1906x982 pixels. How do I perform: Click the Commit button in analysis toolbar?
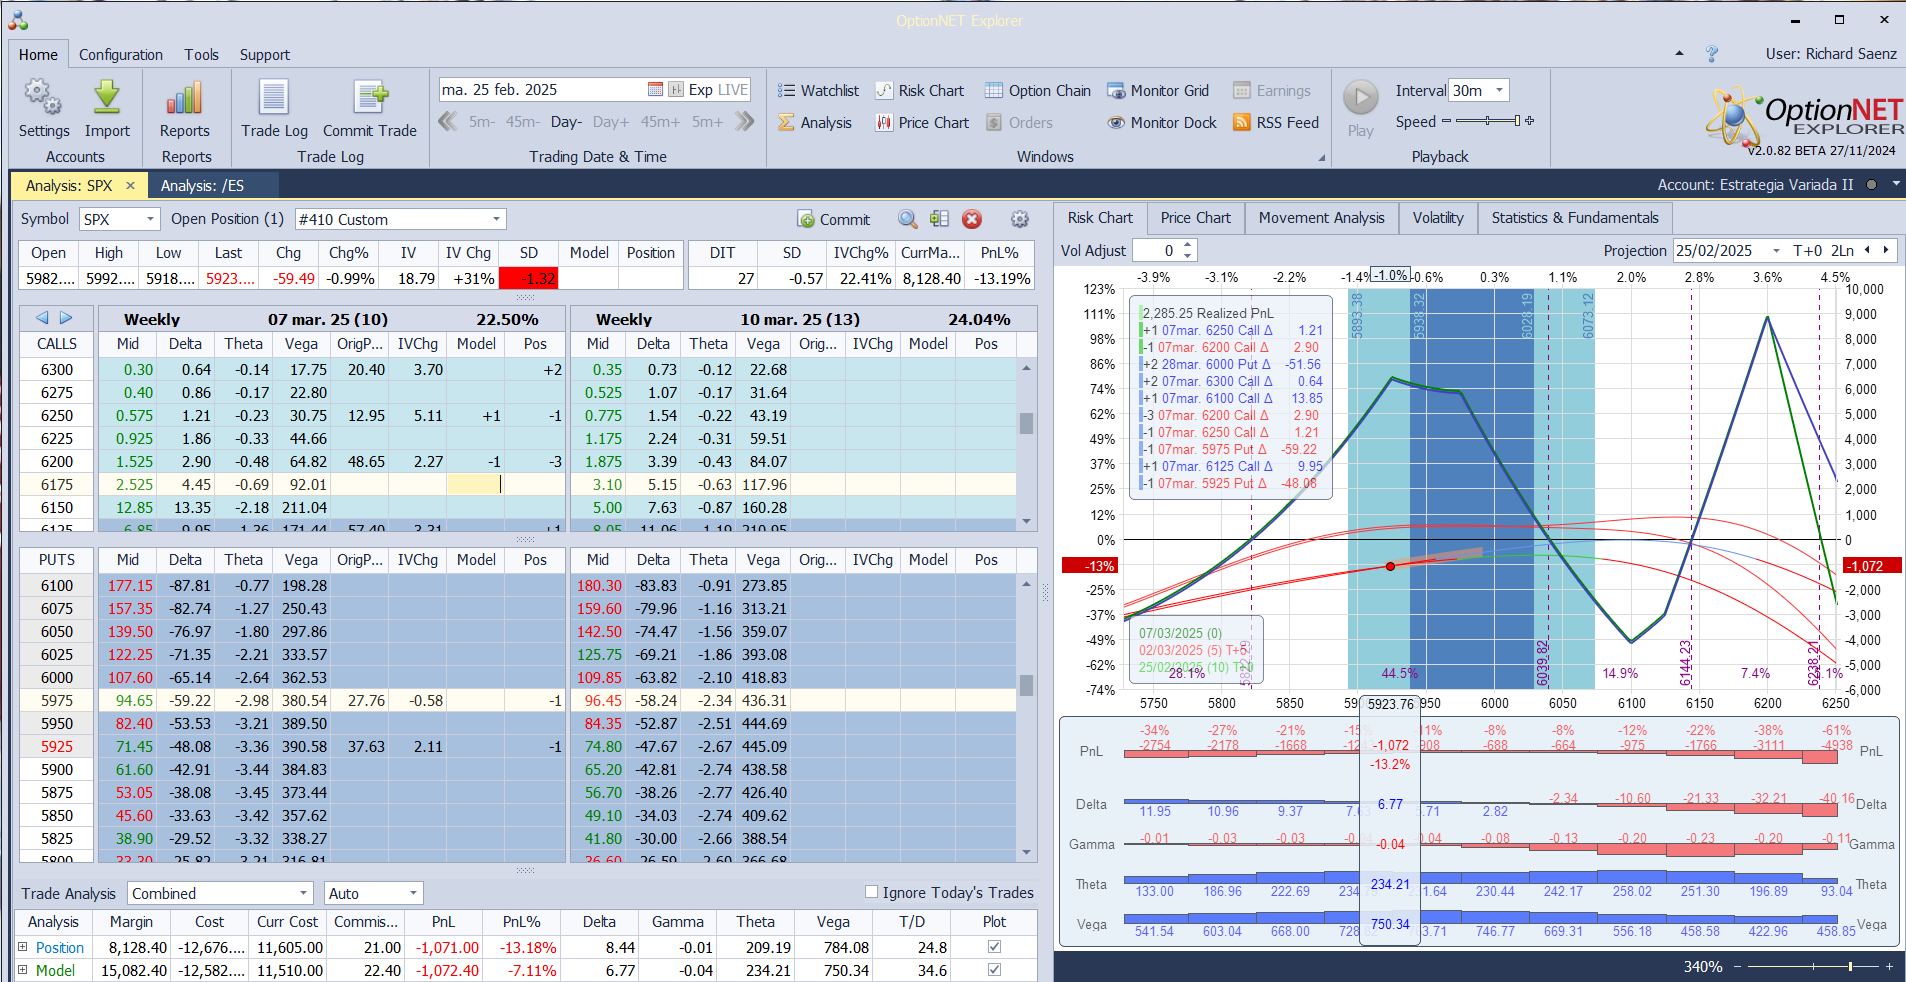coord(834,219)
